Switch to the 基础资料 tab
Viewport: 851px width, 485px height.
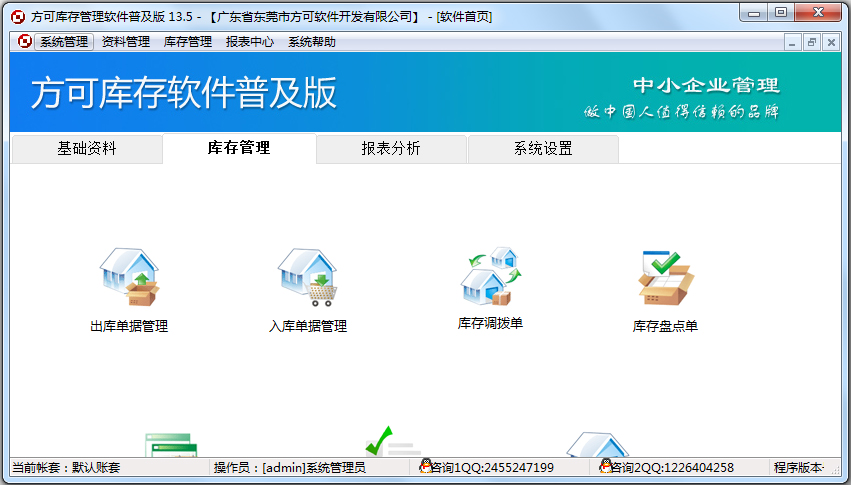pos(86,149)
